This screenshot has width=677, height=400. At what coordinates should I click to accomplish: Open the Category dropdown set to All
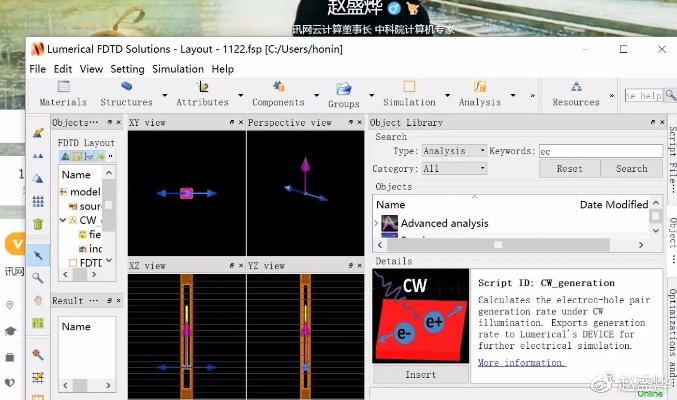click(453, 169)
